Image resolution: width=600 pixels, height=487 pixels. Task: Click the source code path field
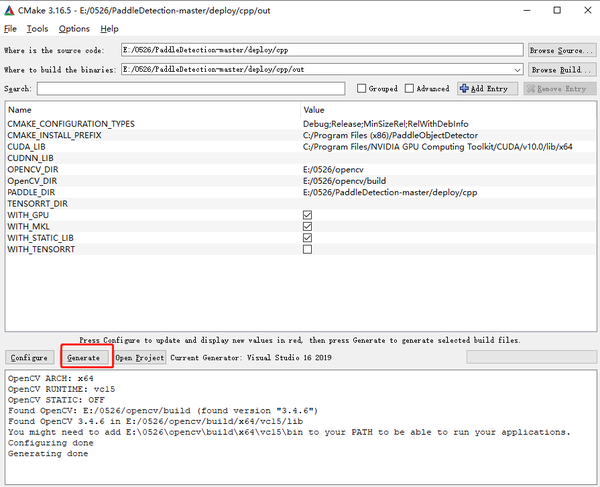click(x=322, y=50)
